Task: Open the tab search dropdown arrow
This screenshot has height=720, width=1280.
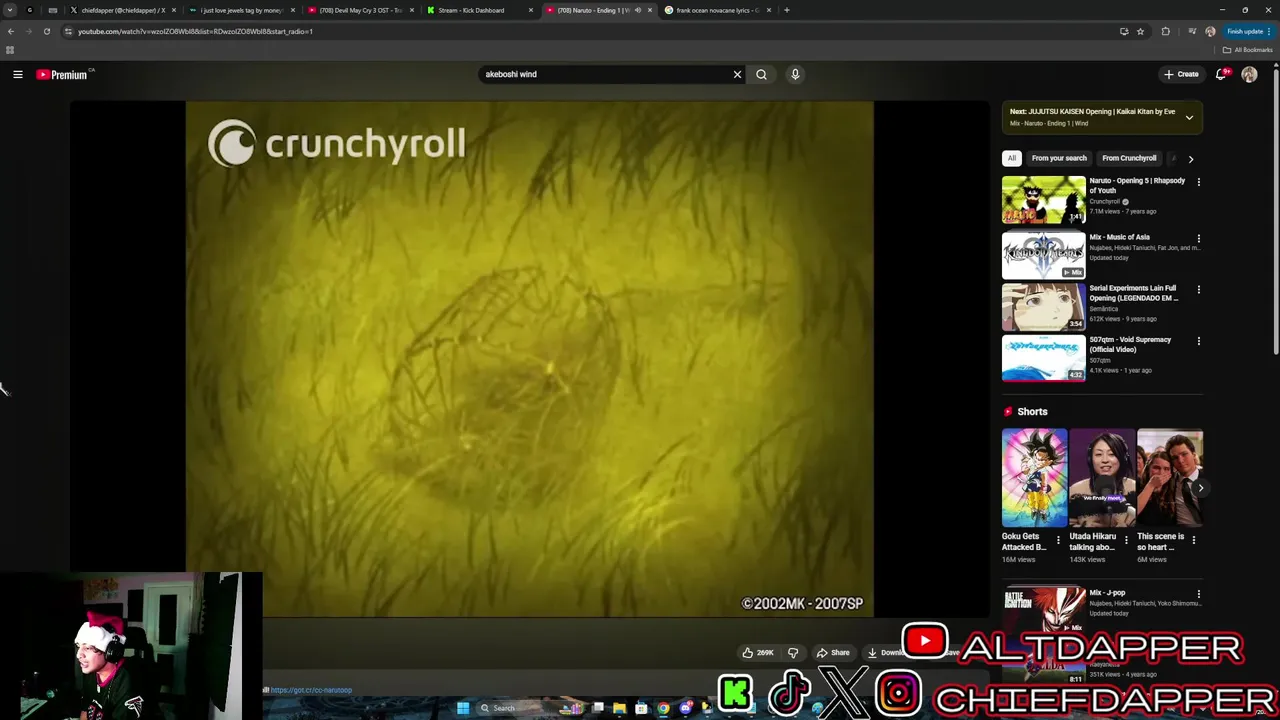Action: (x=10, y=10)
